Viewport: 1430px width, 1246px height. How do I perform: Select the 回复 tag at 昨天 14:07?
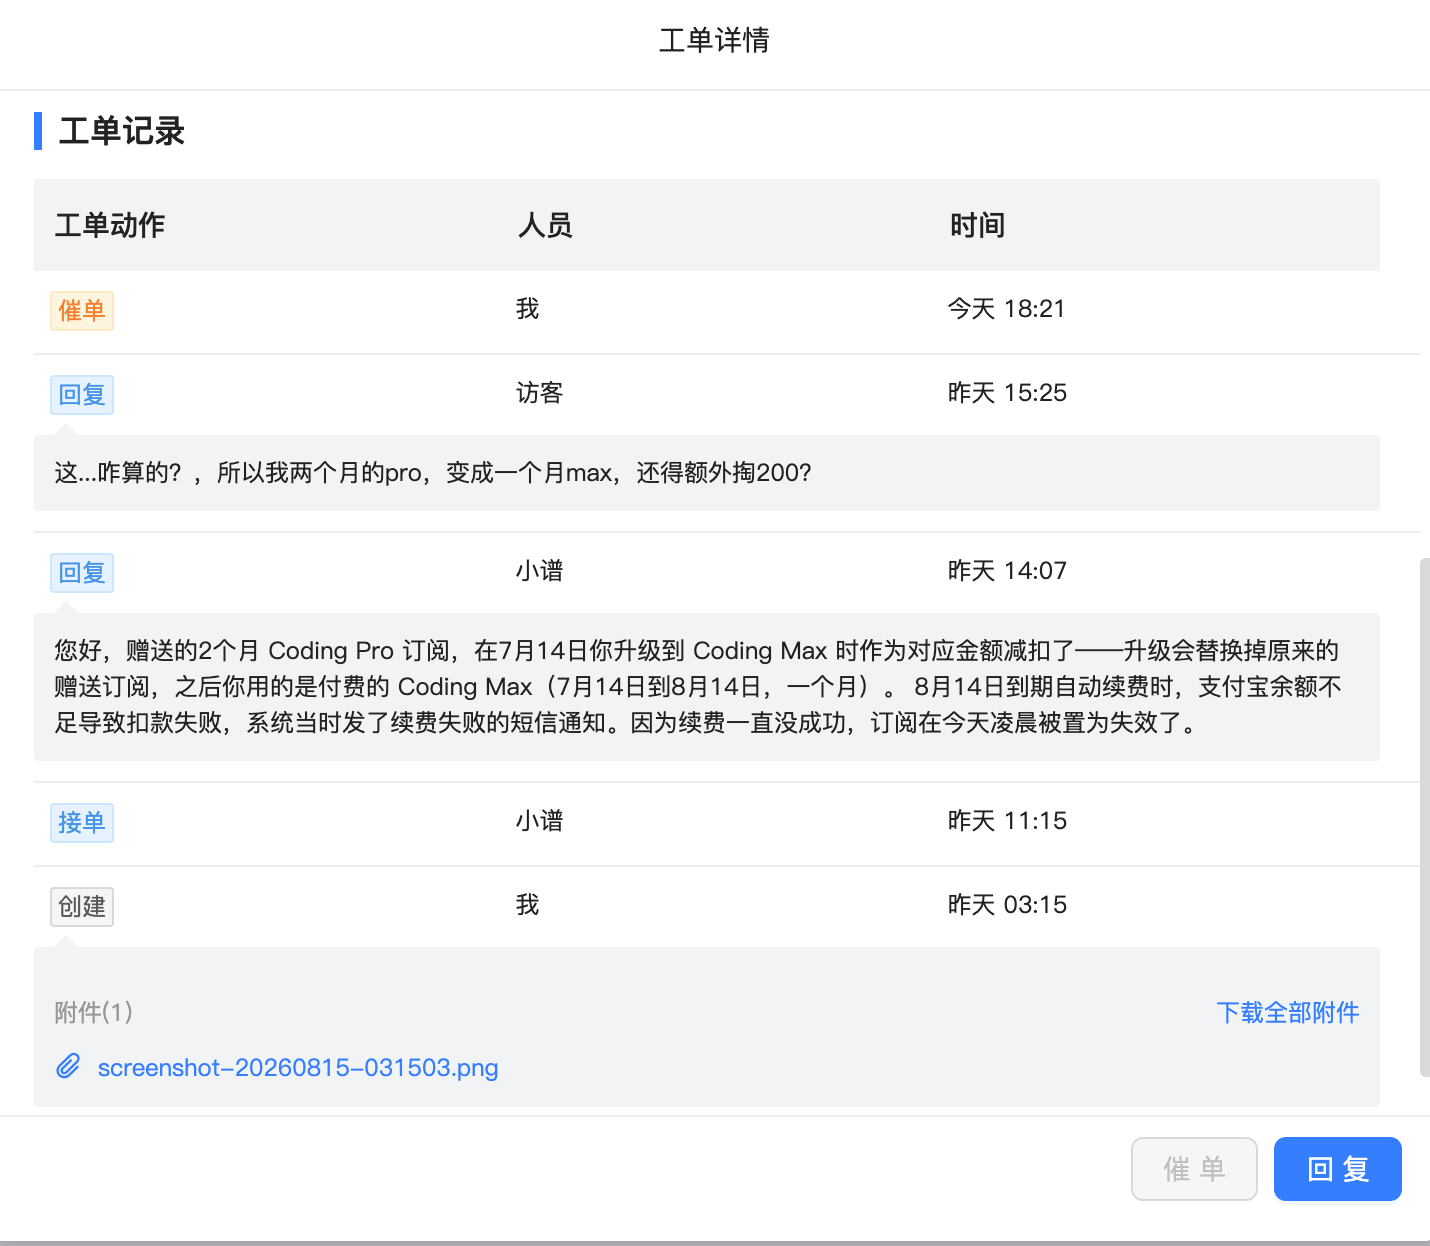coord(82,572)
